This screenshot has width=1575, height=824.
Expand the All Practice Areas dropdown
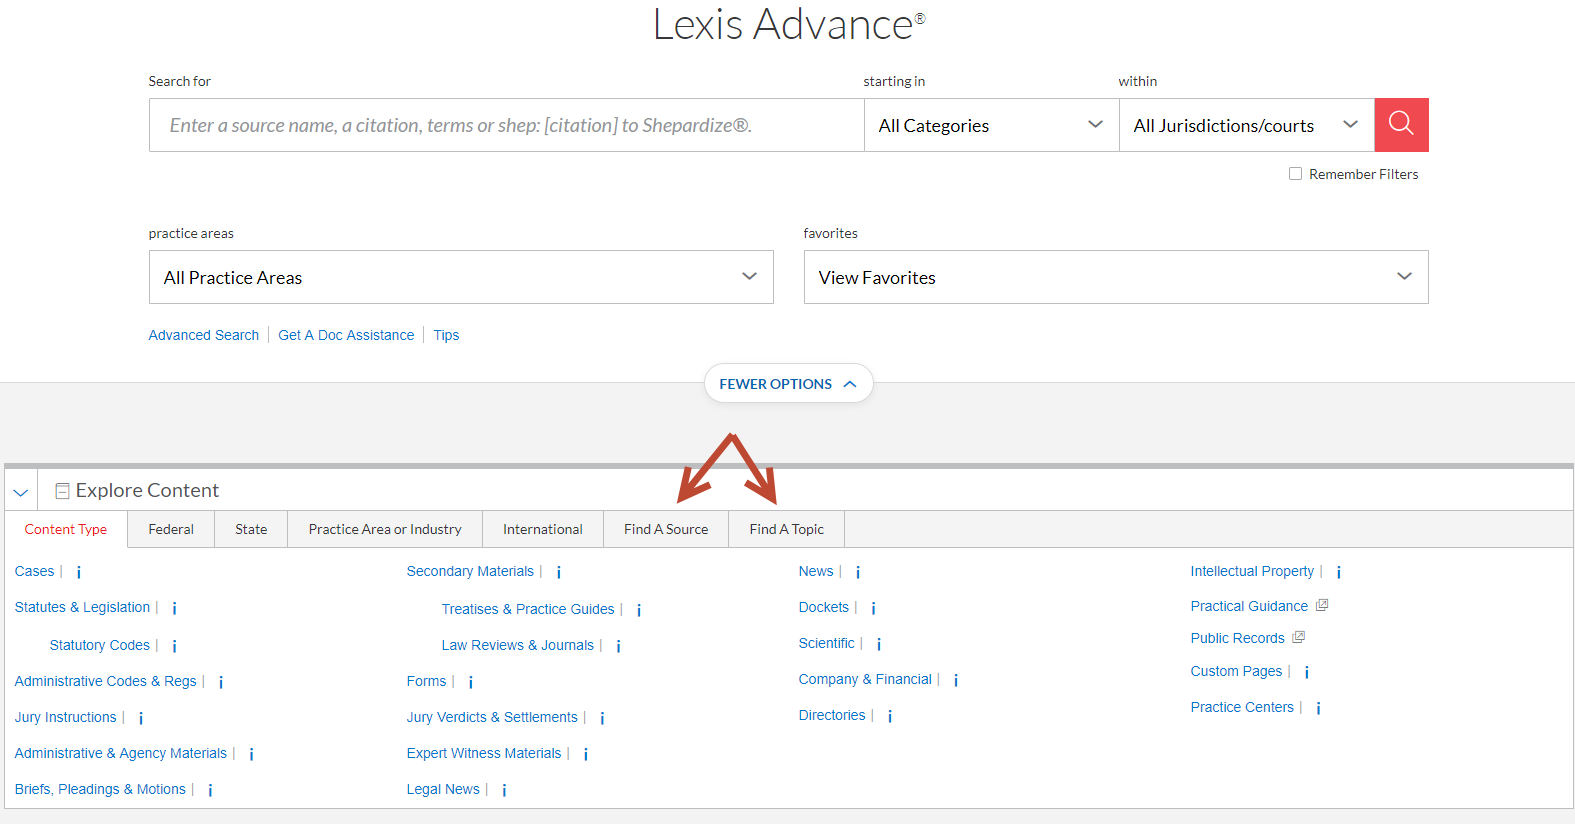461,277
